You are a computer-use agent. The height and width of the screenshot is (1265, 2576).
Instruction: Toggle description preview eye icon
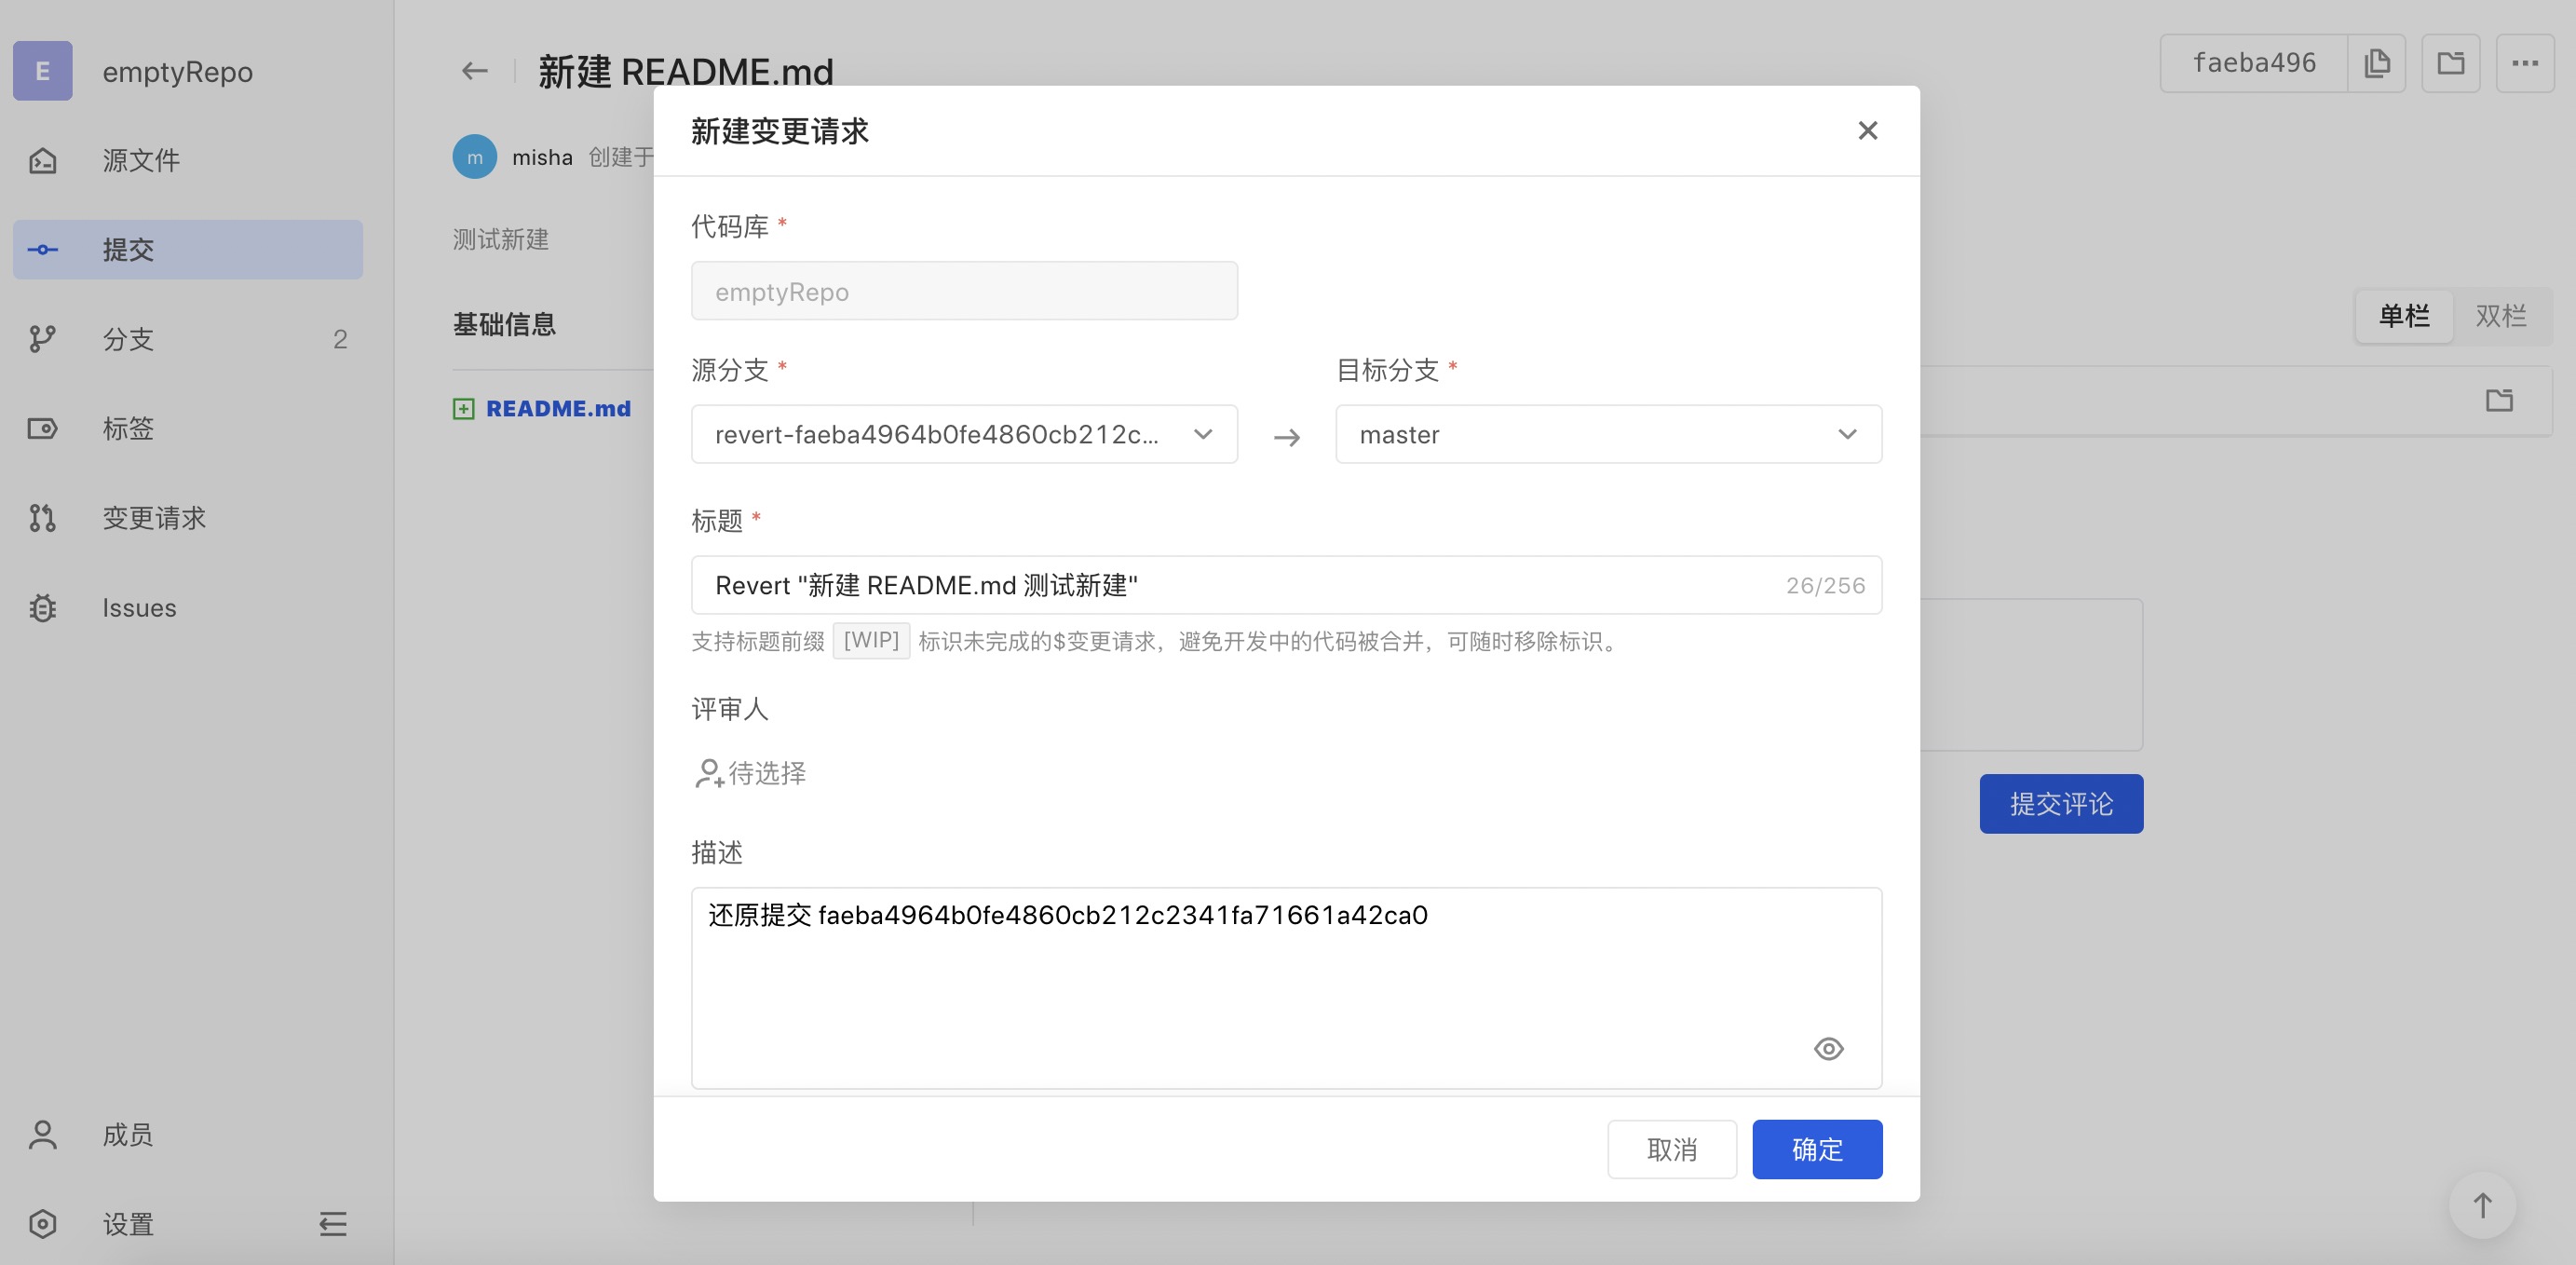tap(1828, 1048)
